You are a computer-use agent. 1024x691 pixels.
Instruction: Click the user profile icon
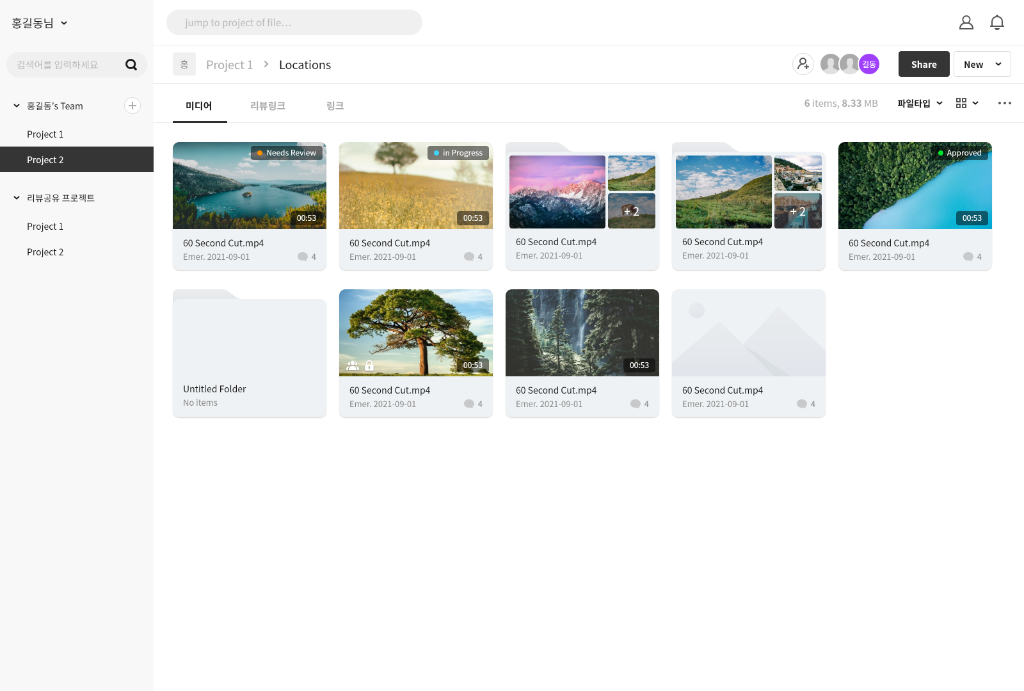pos(966,22)
